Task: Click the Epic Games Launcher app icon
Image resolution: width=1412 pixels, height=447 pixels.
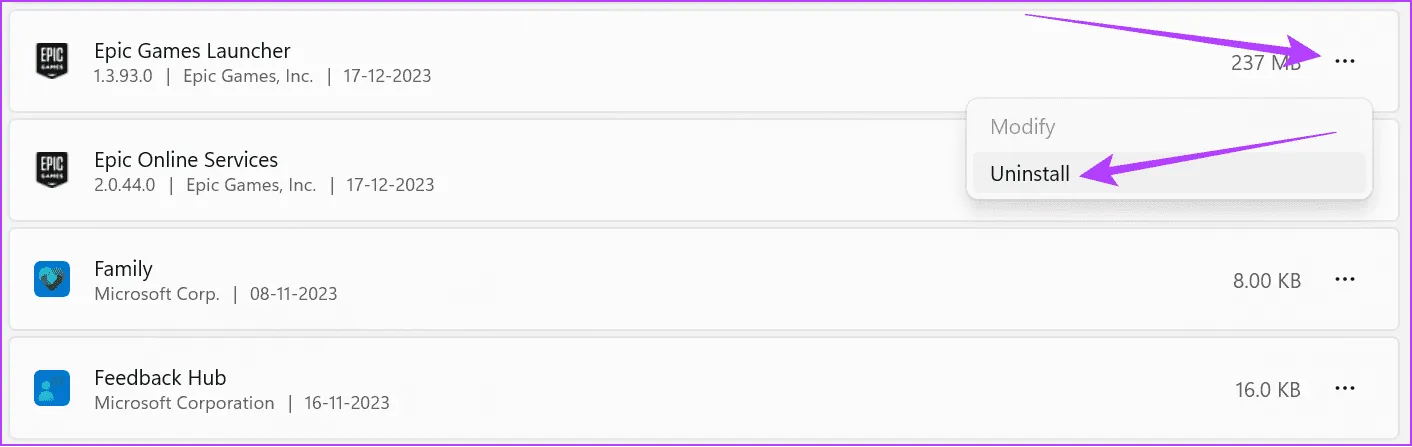Action: [x=50, y=61]
